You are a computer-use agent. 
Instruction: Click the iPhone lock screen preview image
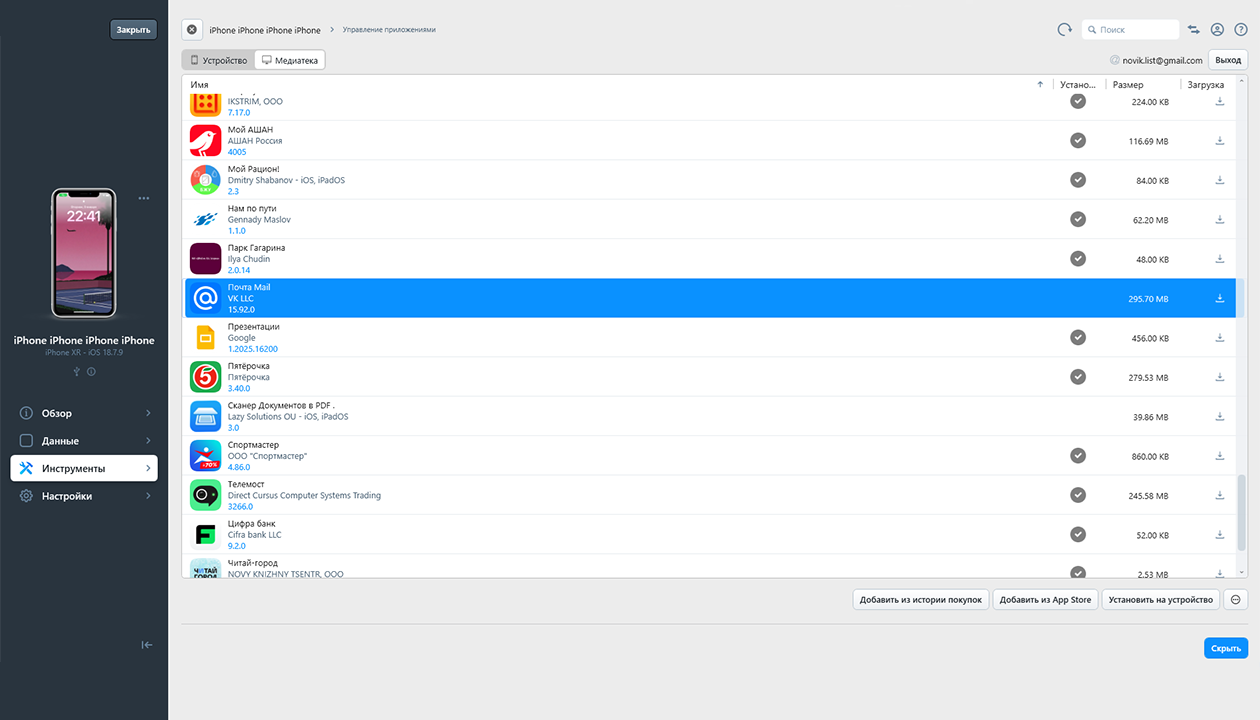pyautogui.click(x=84, y=253)
